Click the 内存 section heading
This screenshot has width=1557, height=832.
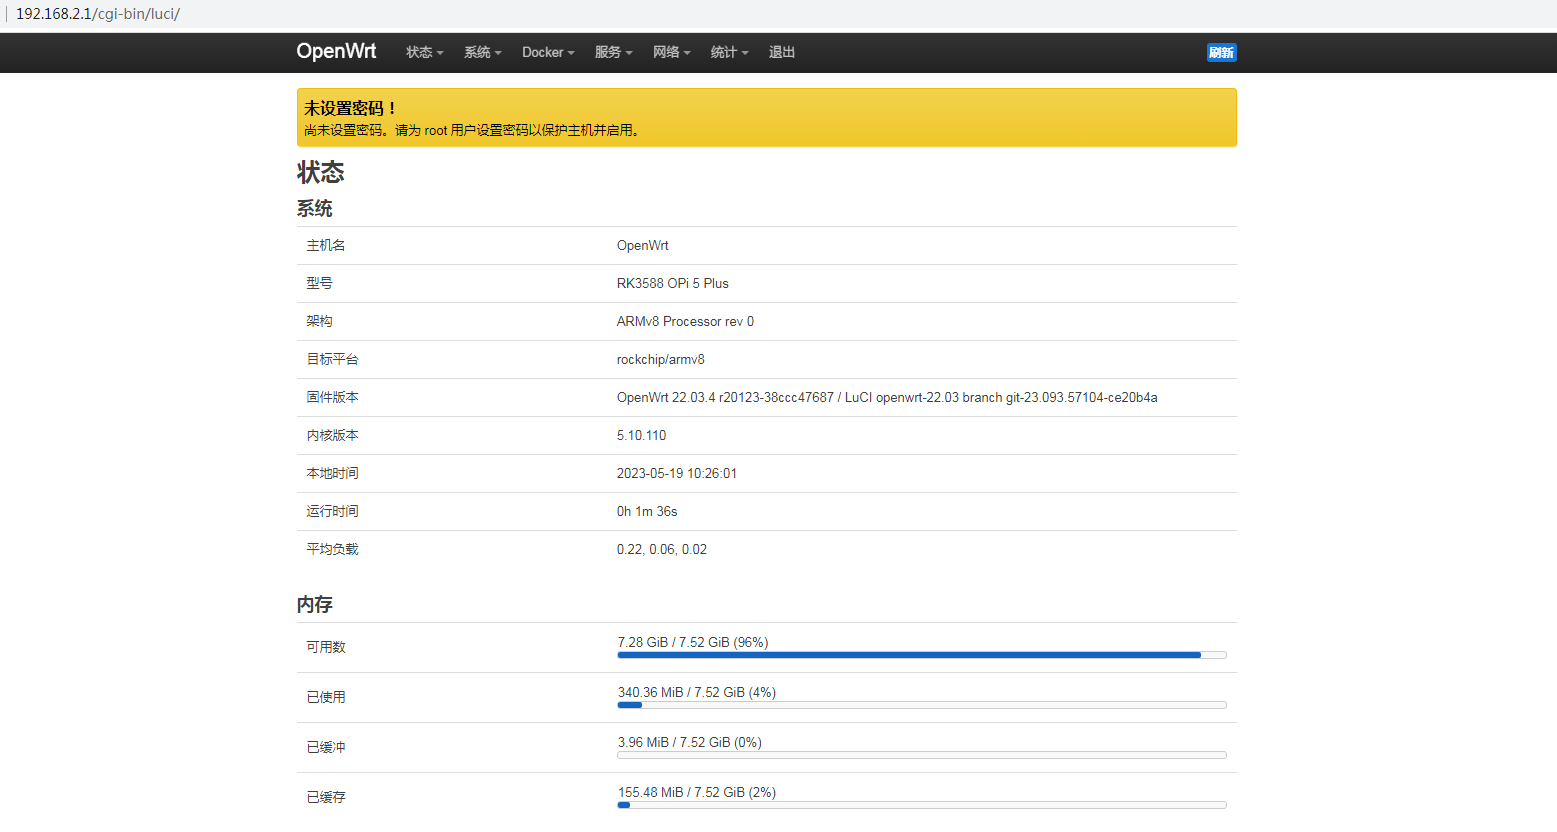pyautogui.click(x=314, y=604)
